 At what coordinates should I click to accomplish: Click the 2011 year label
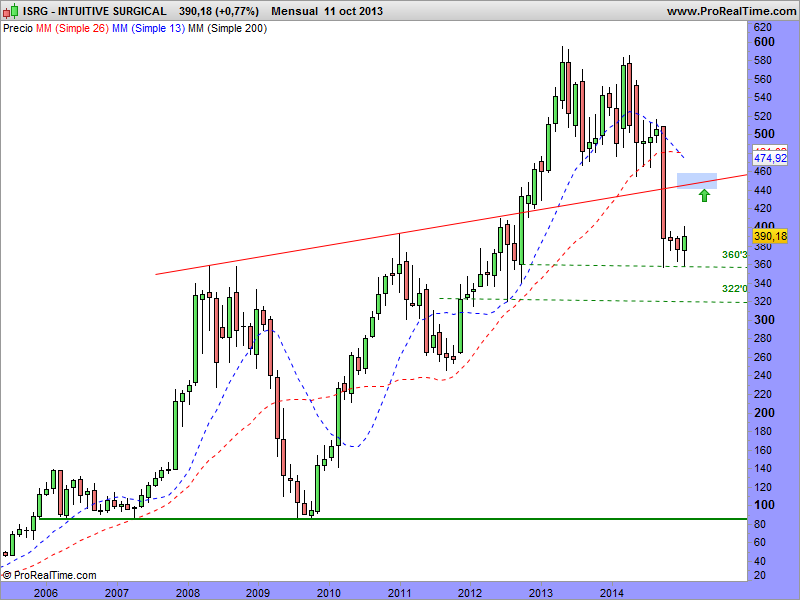click(x=400, y=593)
